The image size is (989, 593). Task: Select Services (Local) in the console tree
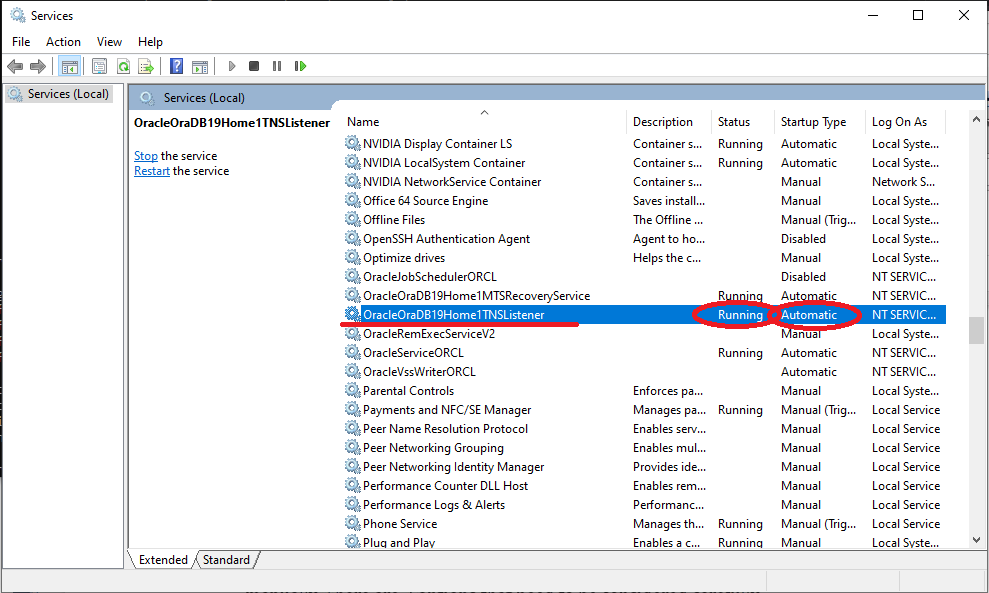point(68,94)
